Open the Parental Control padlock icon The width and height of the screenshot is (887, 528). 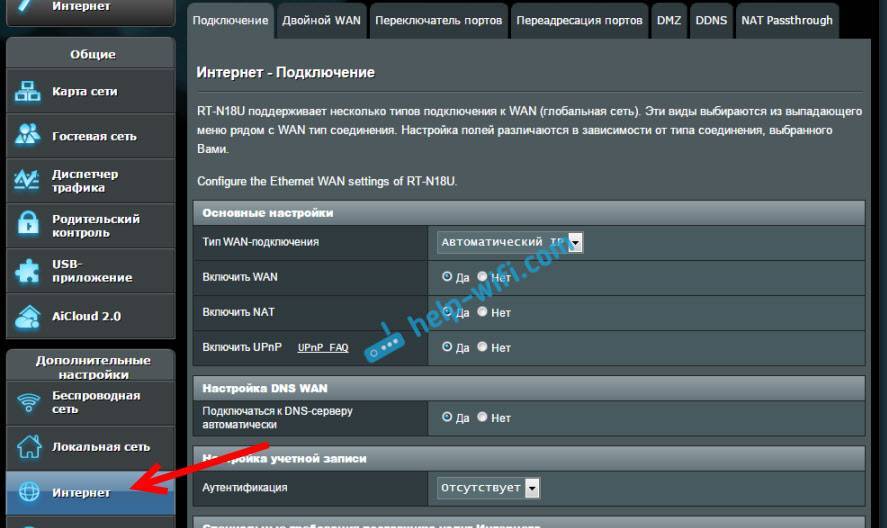coord(27,223)
